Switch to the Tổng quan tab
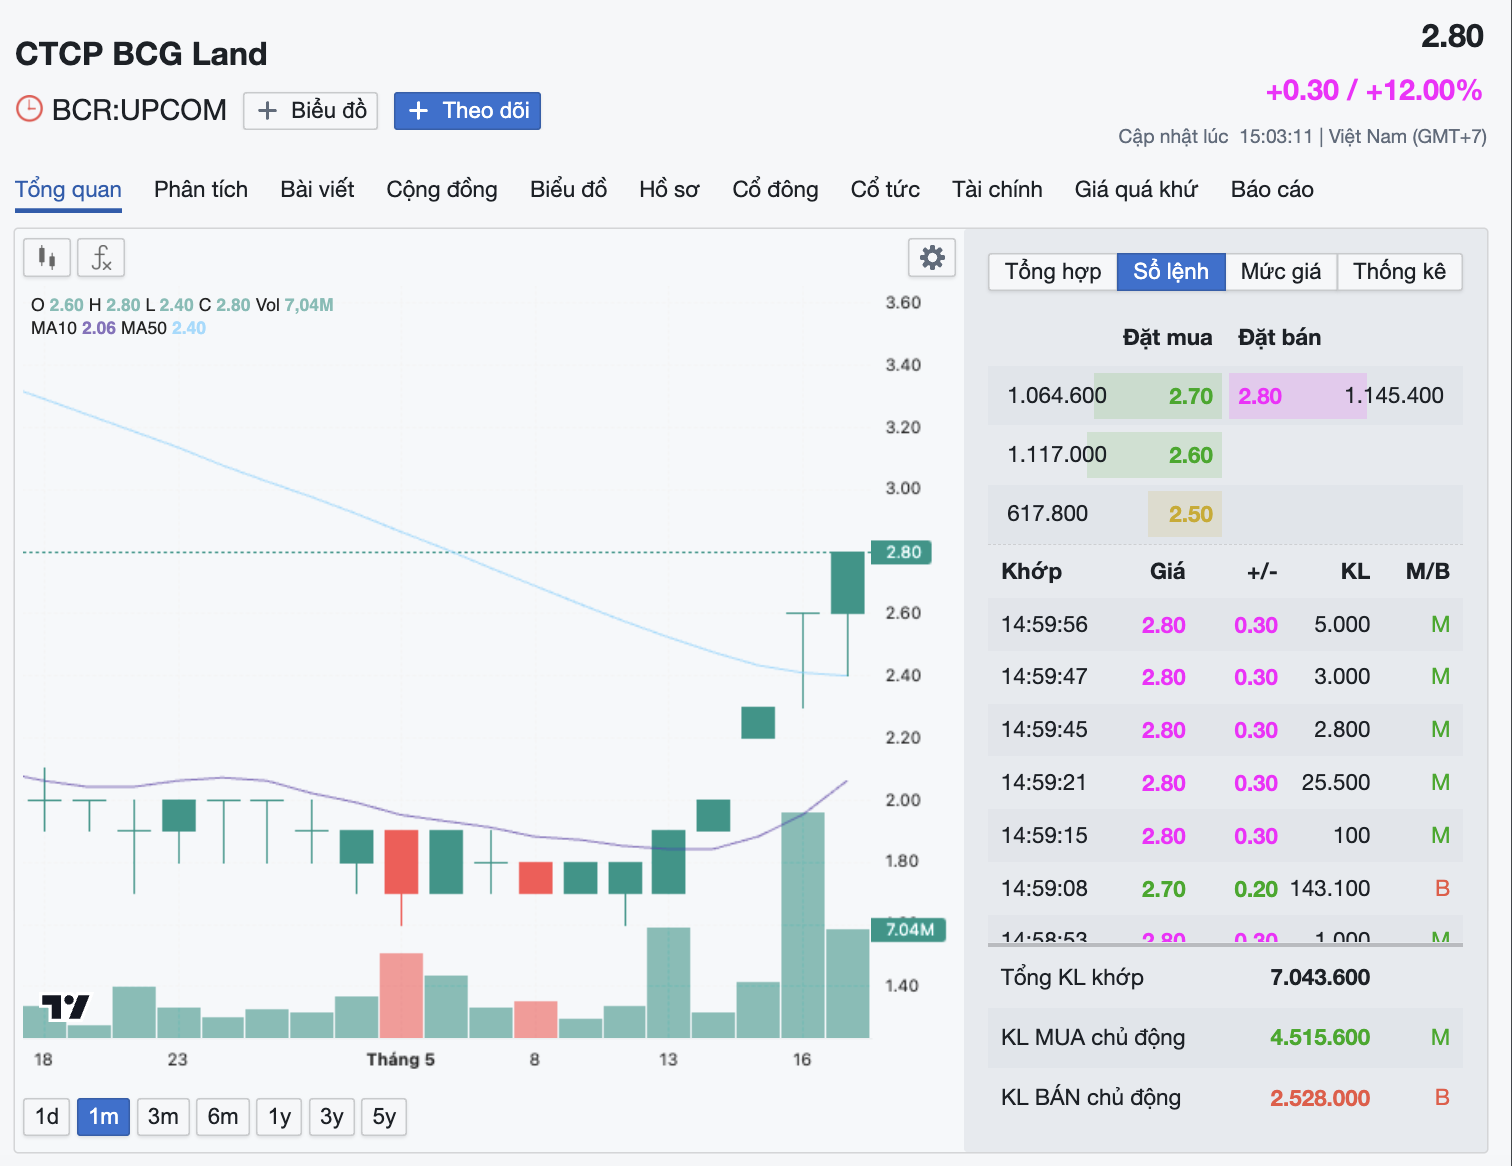1512x1166 pixels. point(68,189)
